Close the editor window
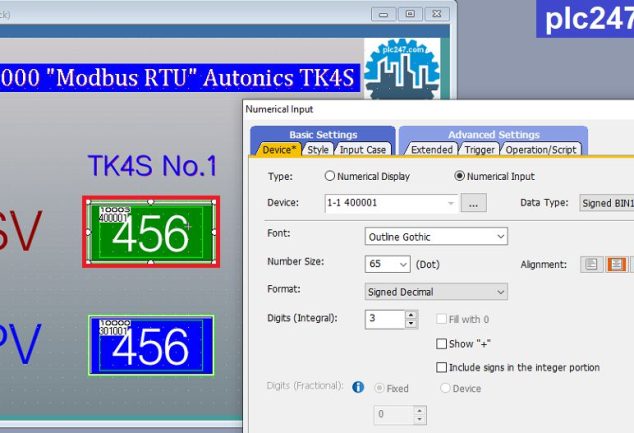The width and height of the screenshot is (634, 433). coord(437,14)
